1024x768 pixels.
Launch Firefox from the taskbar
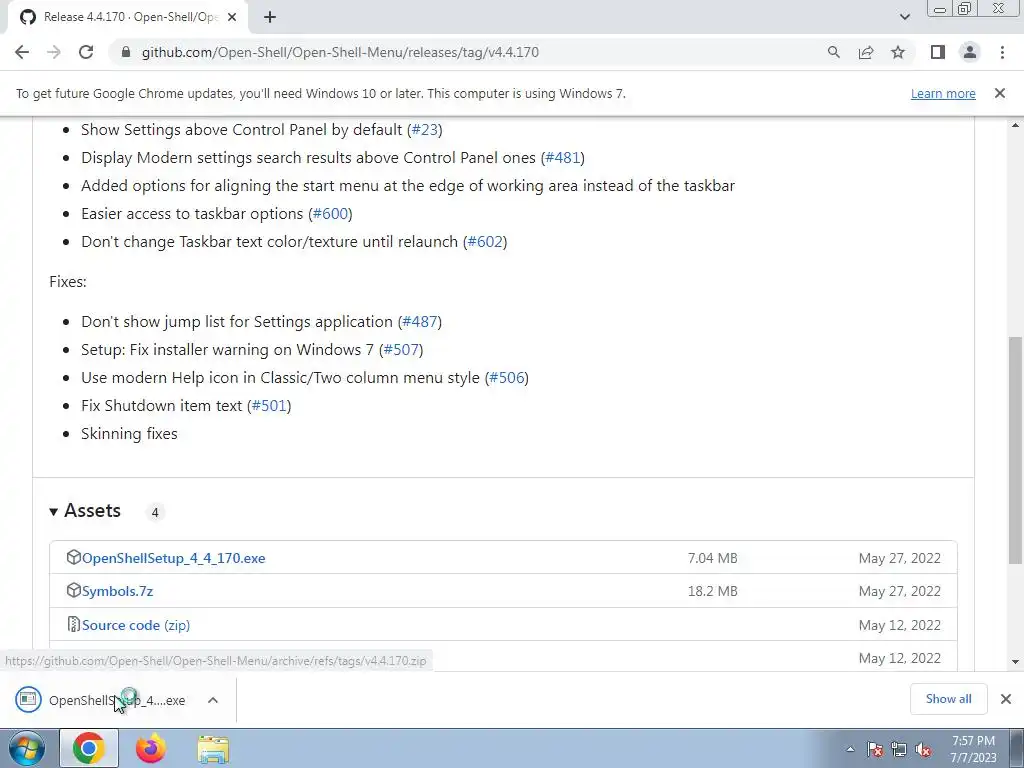(x=151, y=749)
